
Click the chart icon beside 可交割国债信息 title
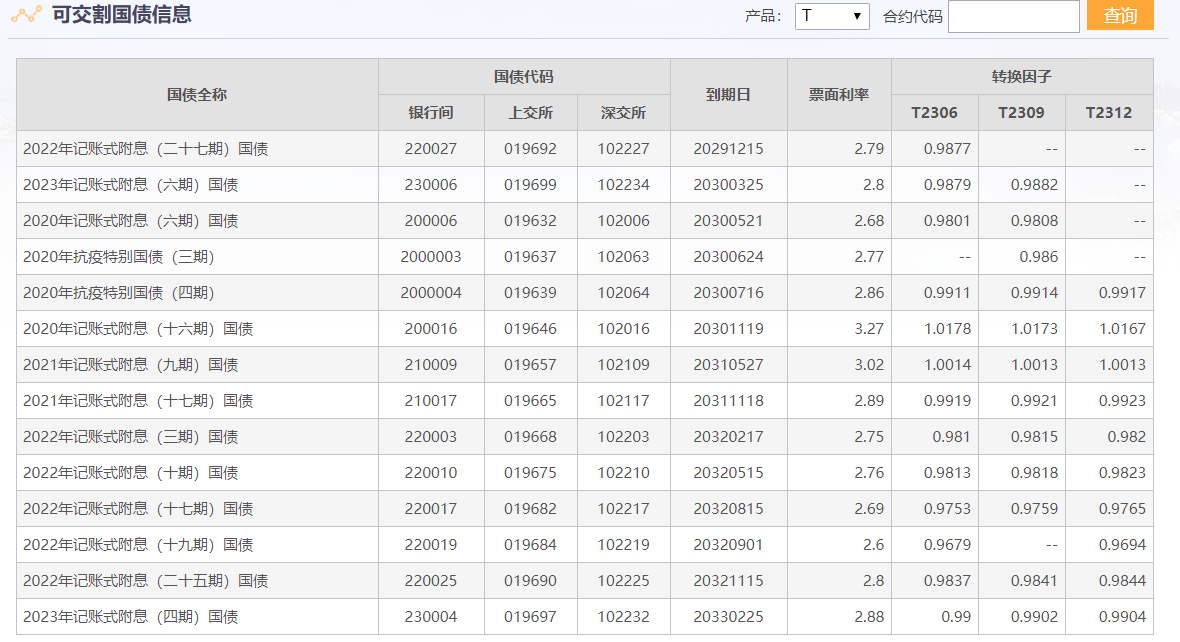tap(26, 15)
